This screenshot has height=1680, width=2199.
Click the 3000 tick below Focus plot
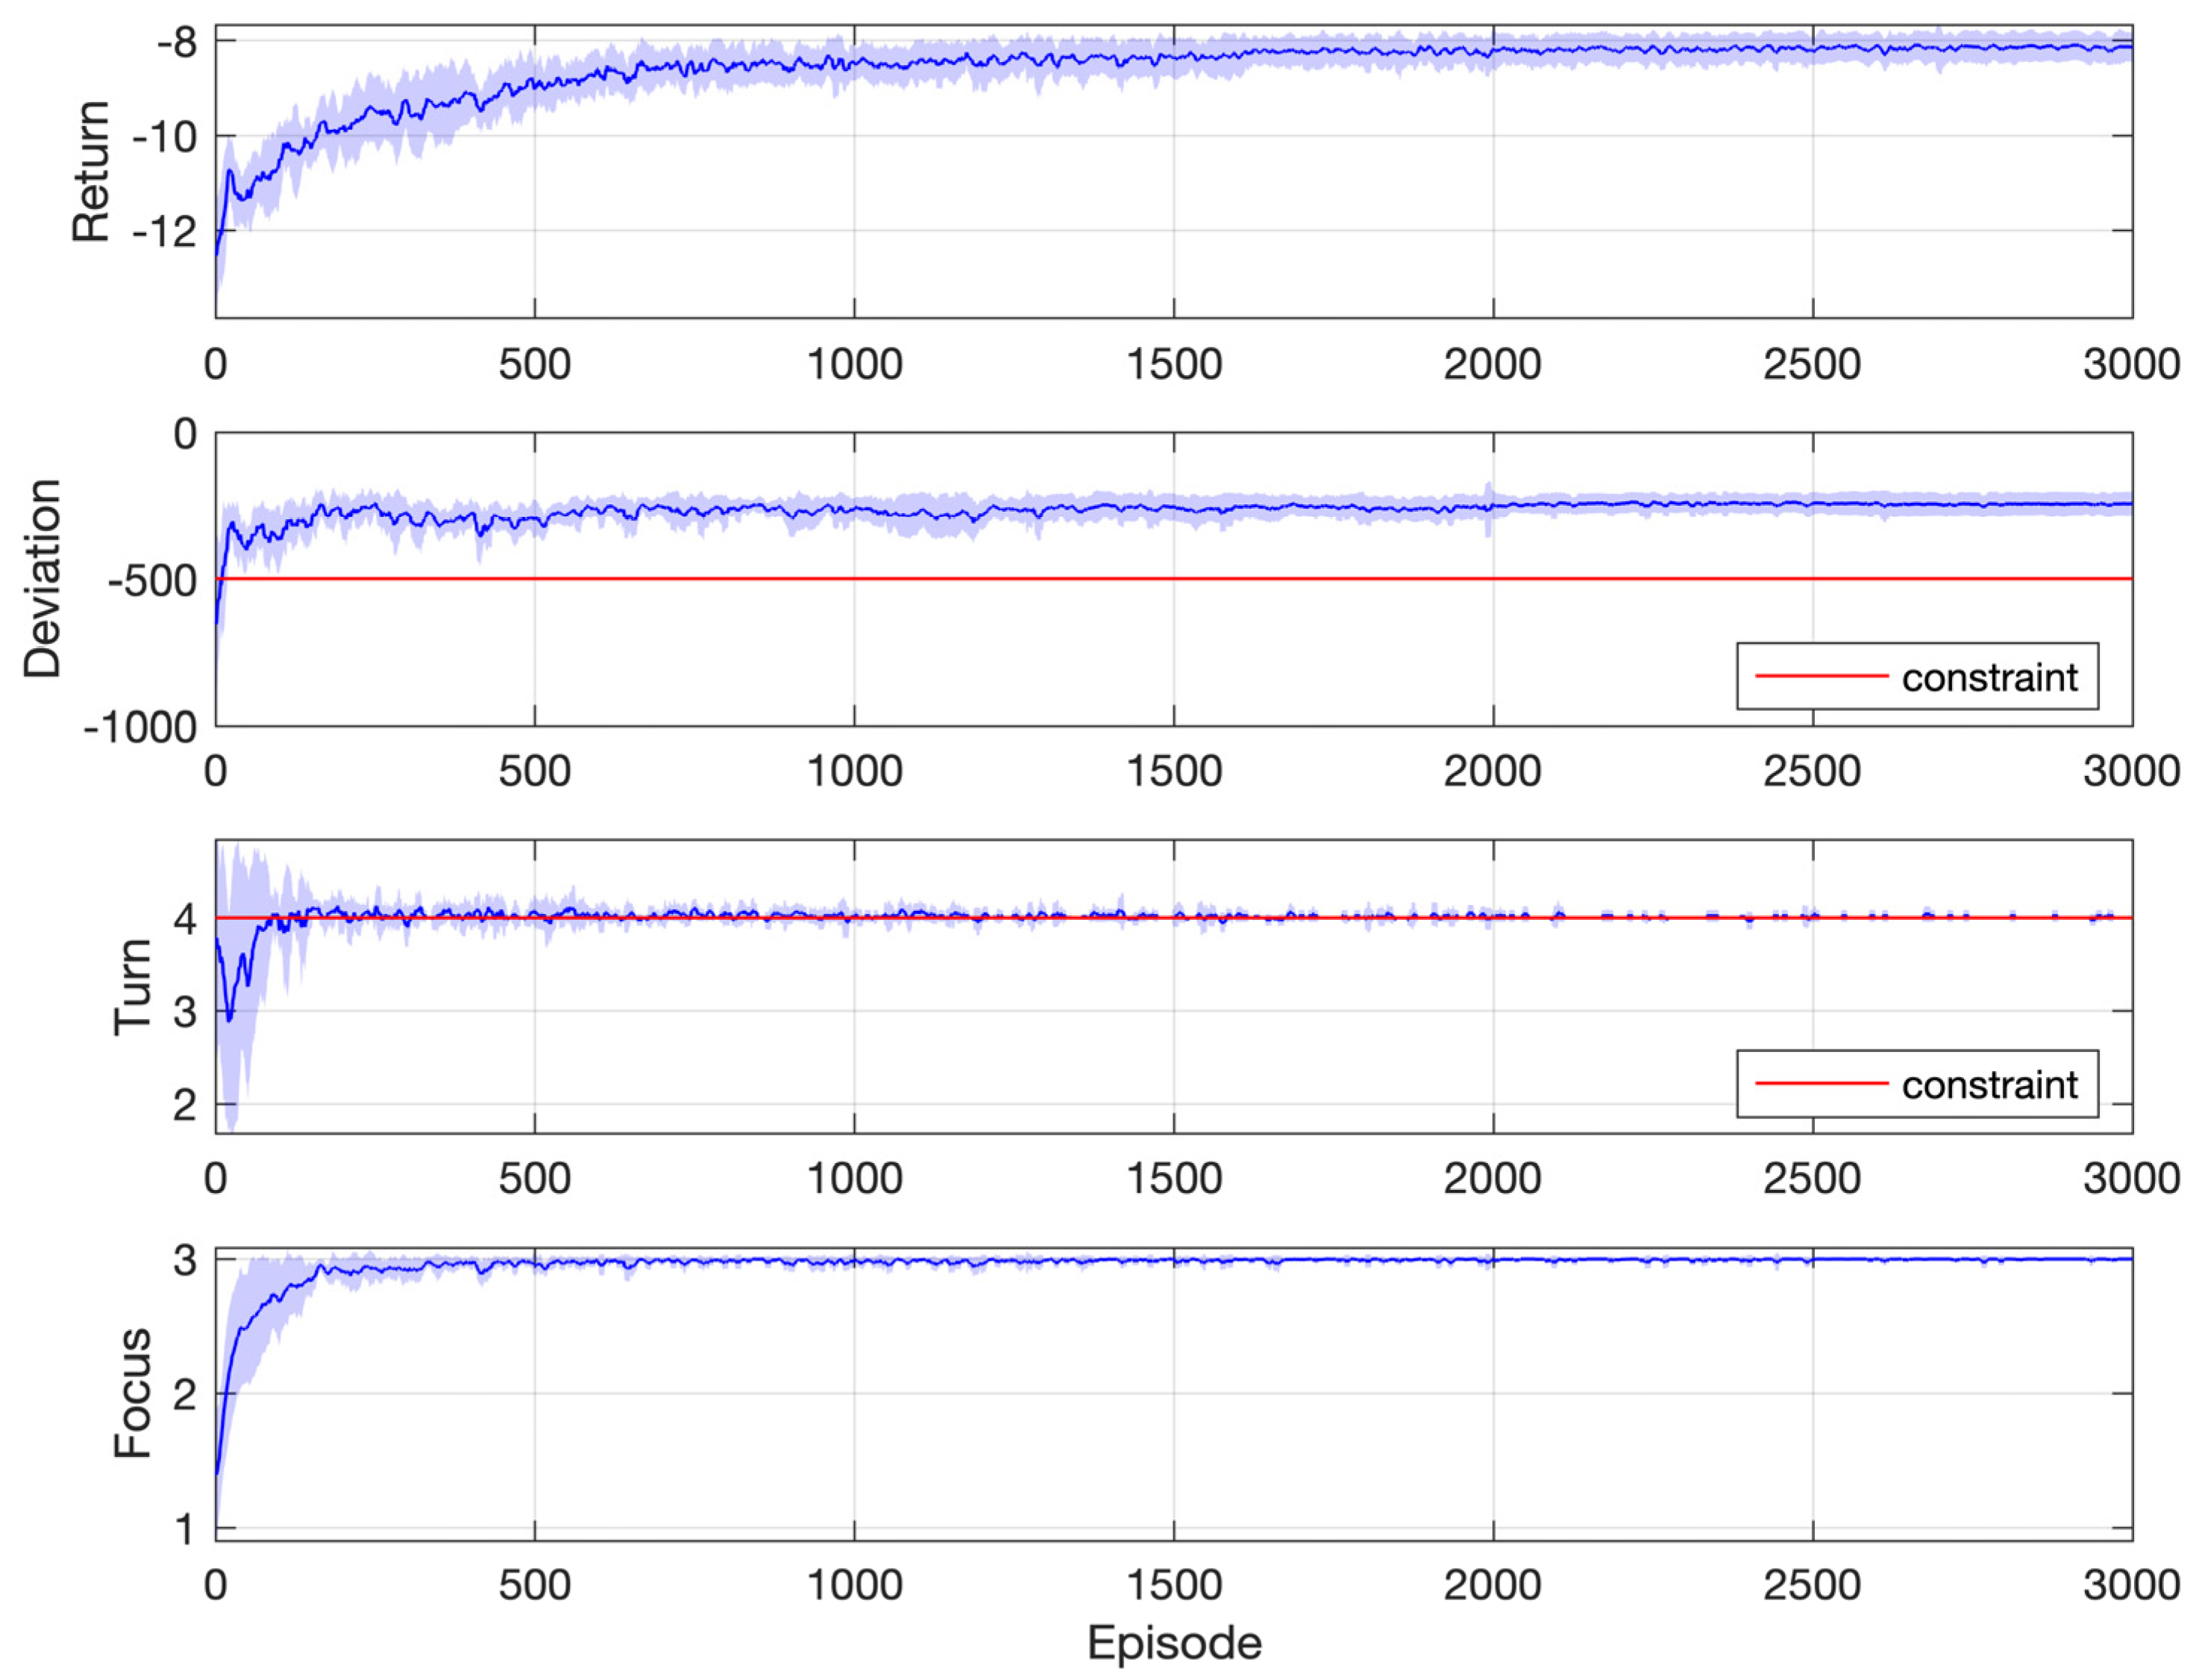click(x=2131, y=1585)
